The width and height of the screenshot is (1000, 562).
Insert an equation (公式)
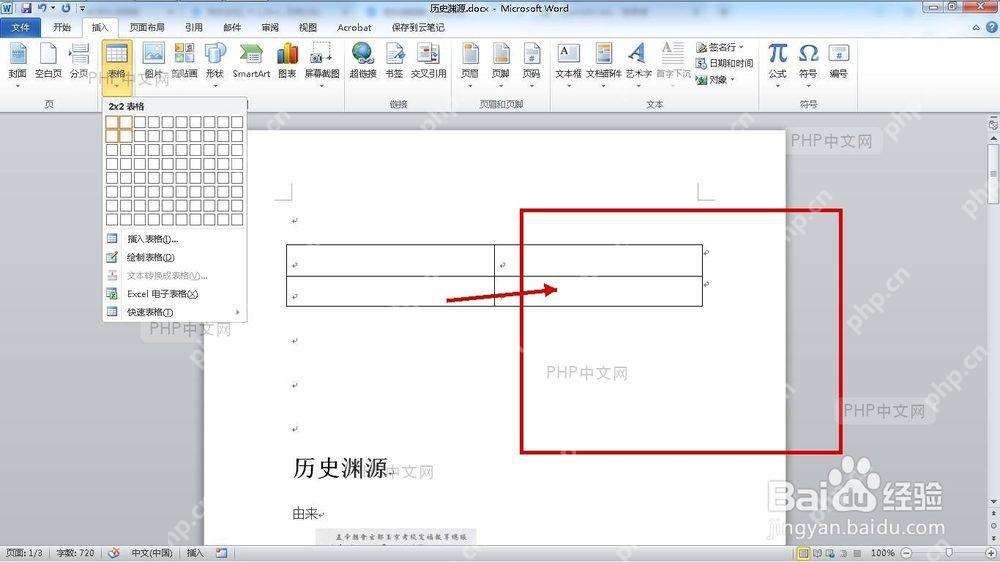click(x=777, y=63)
